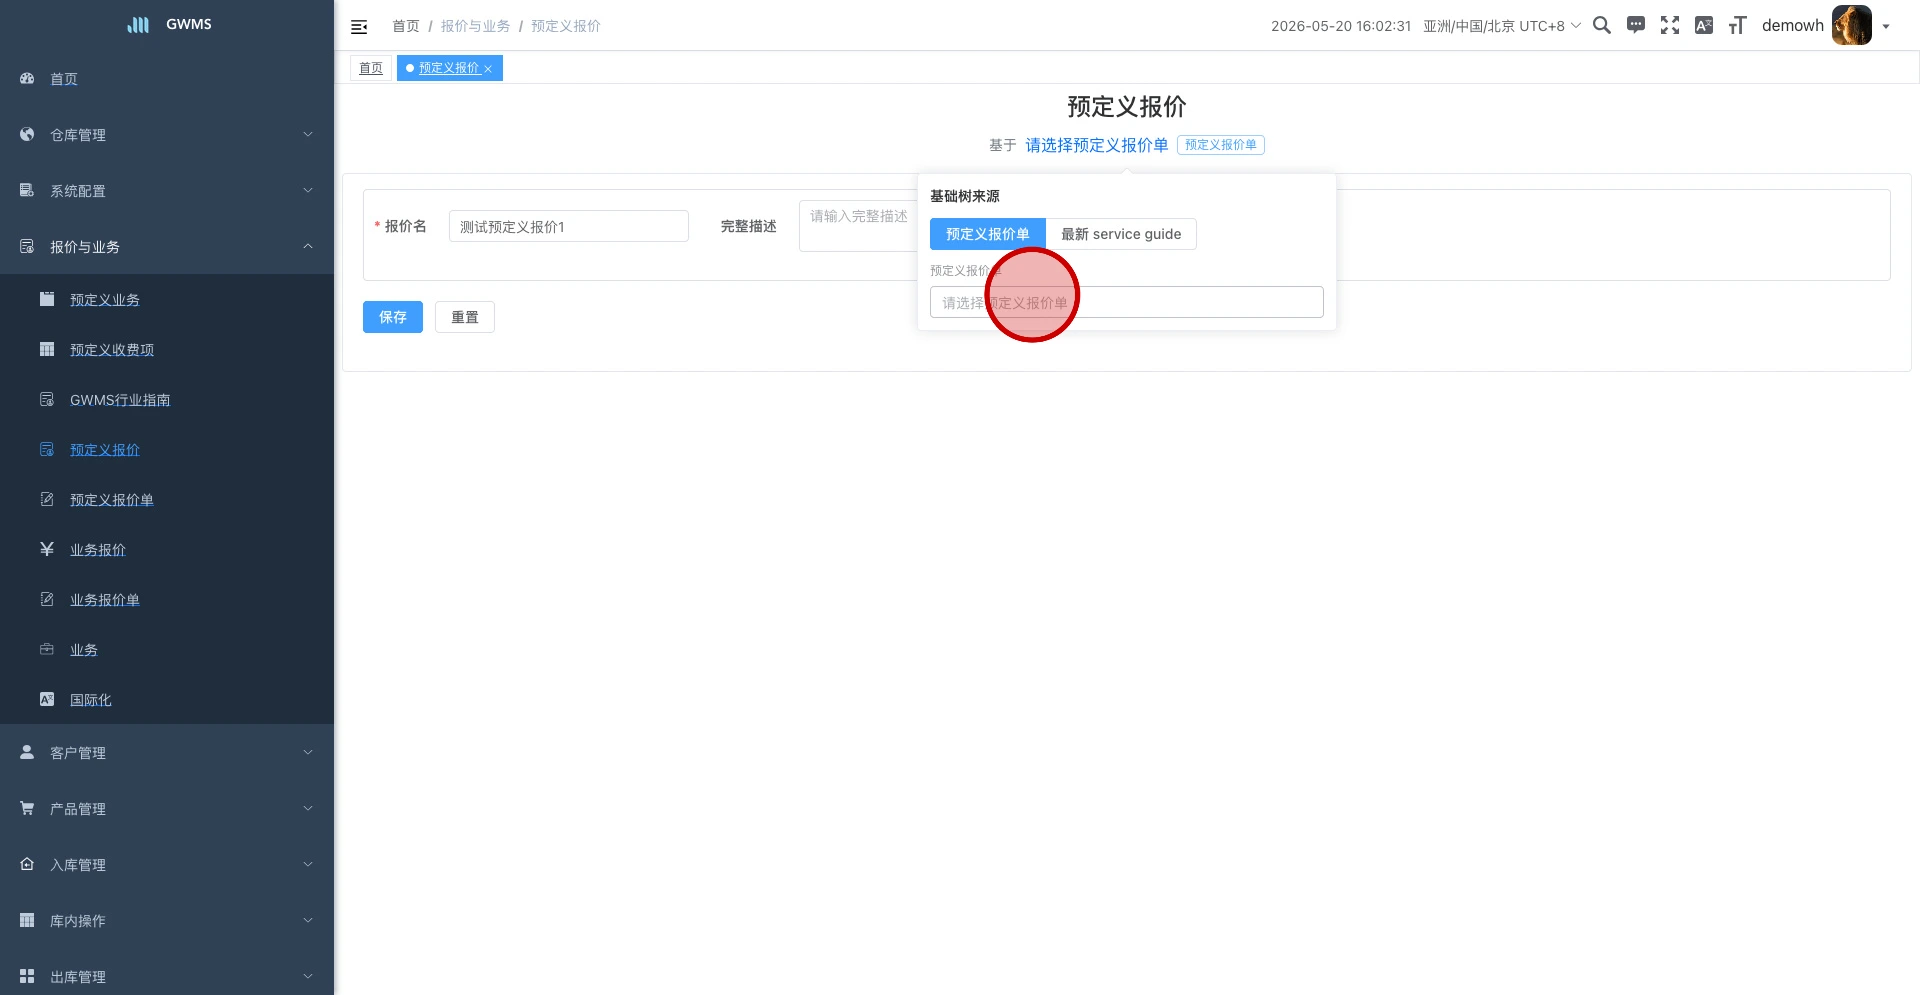Viewport: 1920px width, 995px height.
Task: Click the 出库管理 squares icon
Action: tap(27, 976)
